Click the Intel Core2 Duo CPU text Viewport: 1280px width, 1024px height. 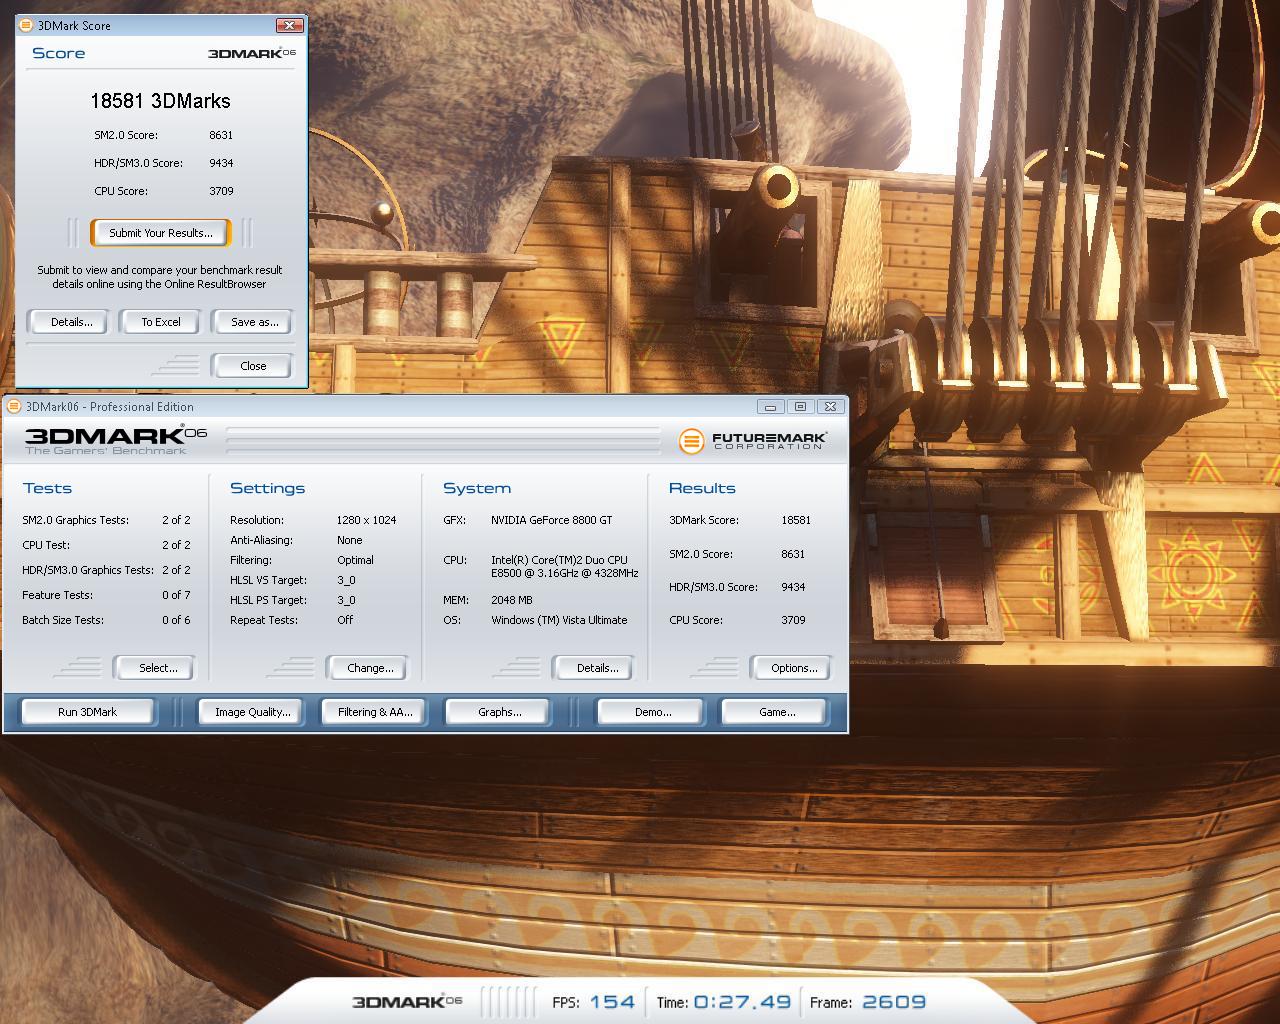(564, 566)
